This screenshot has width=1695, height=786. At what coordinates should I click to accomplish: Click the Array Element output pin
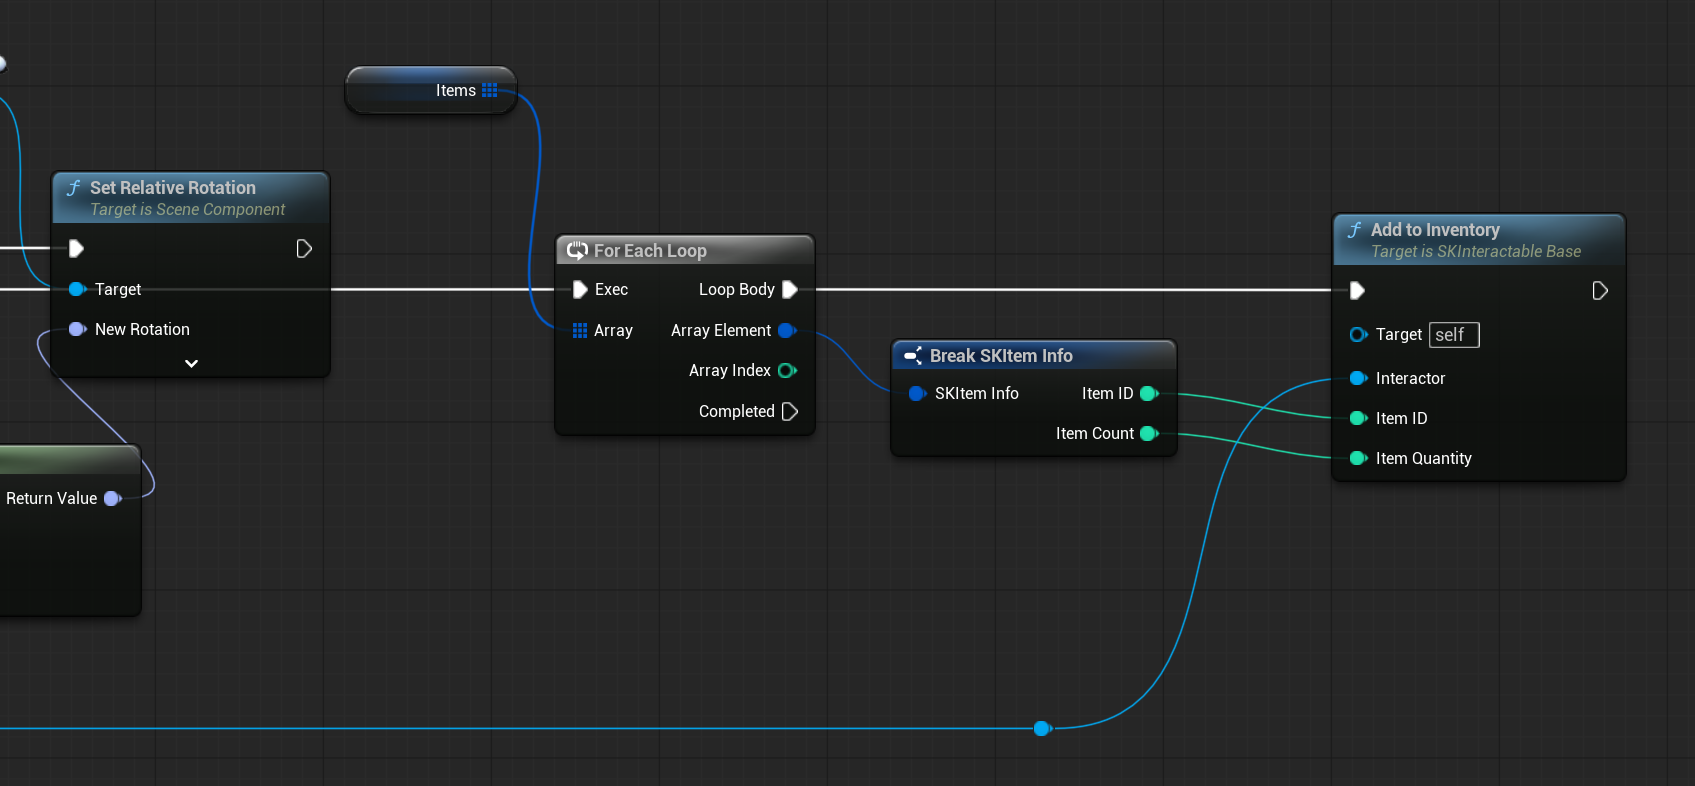[x=787, y=330]
